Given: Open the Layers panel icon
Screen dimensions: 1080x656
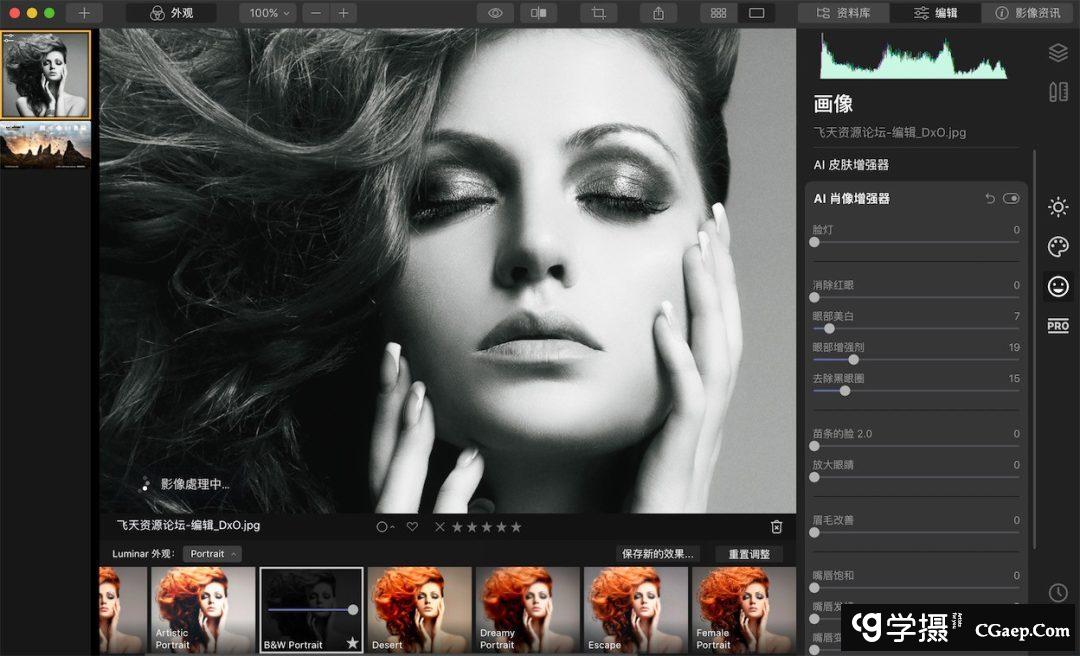Looking at the screenshot, I should point(1058,53).
